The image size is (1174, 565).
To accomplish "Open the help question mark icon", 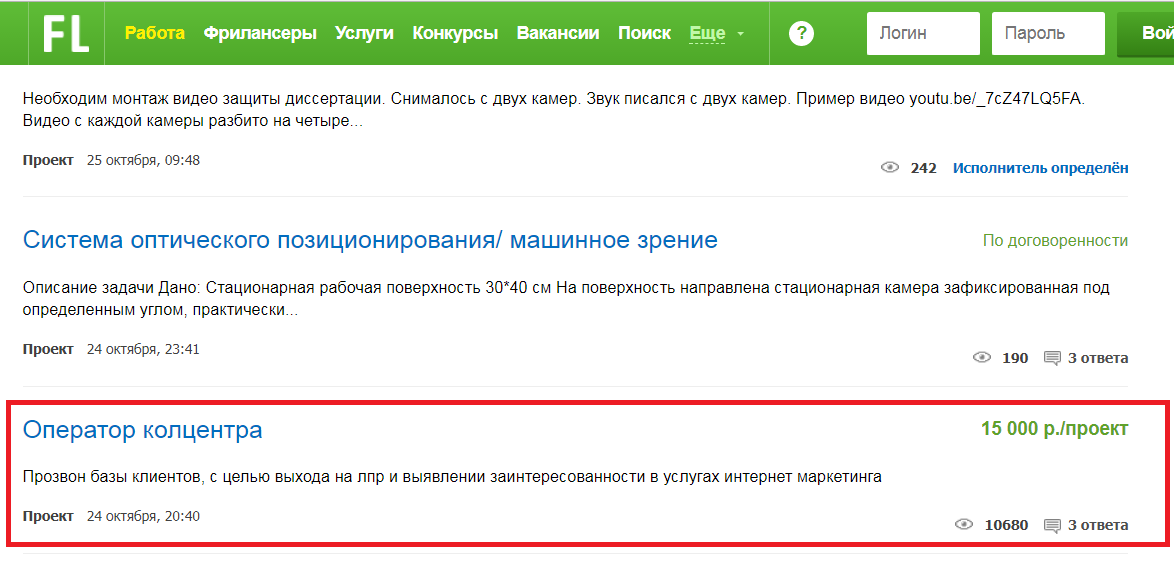I will 801,34.
